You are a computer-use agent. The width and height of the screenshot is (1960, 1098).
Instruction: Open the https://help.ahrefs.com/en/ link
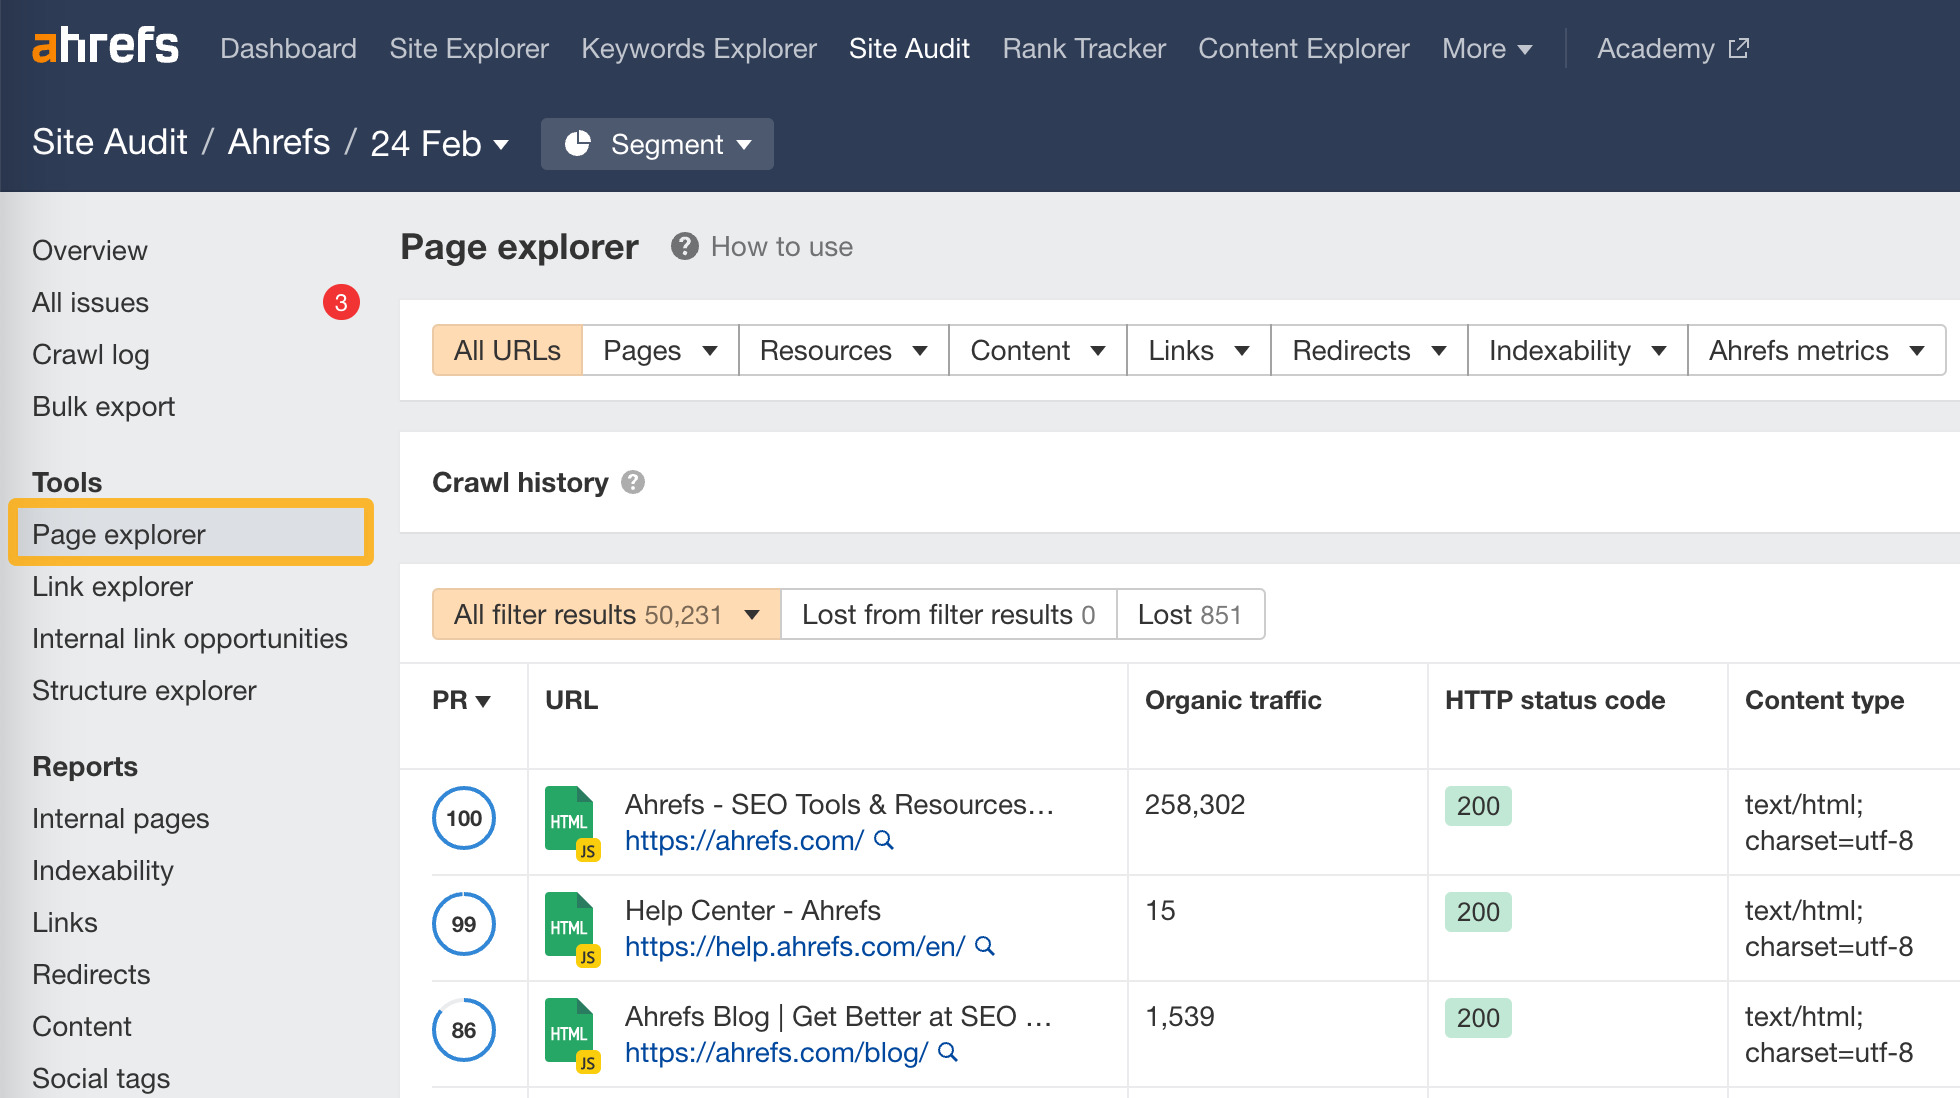click(x=793, y=946)
